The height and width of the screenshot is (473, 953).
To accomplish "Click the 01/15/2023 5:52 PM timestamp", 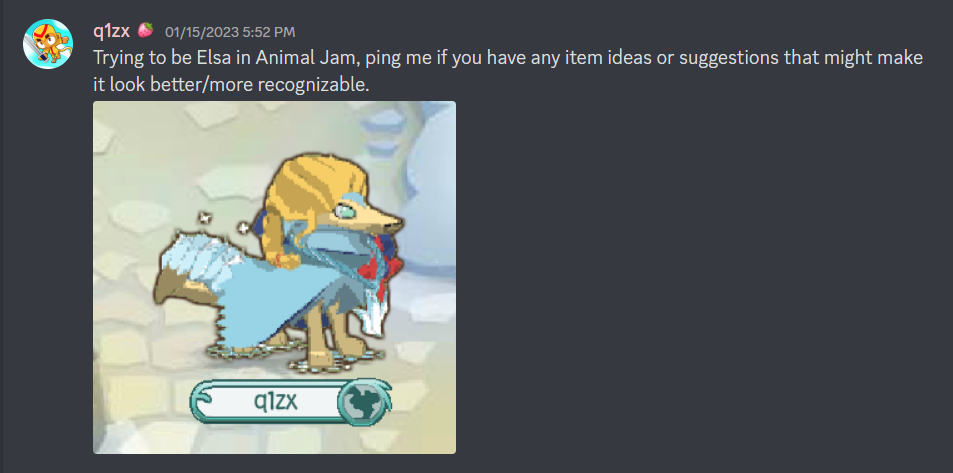I will click(230, 32).
